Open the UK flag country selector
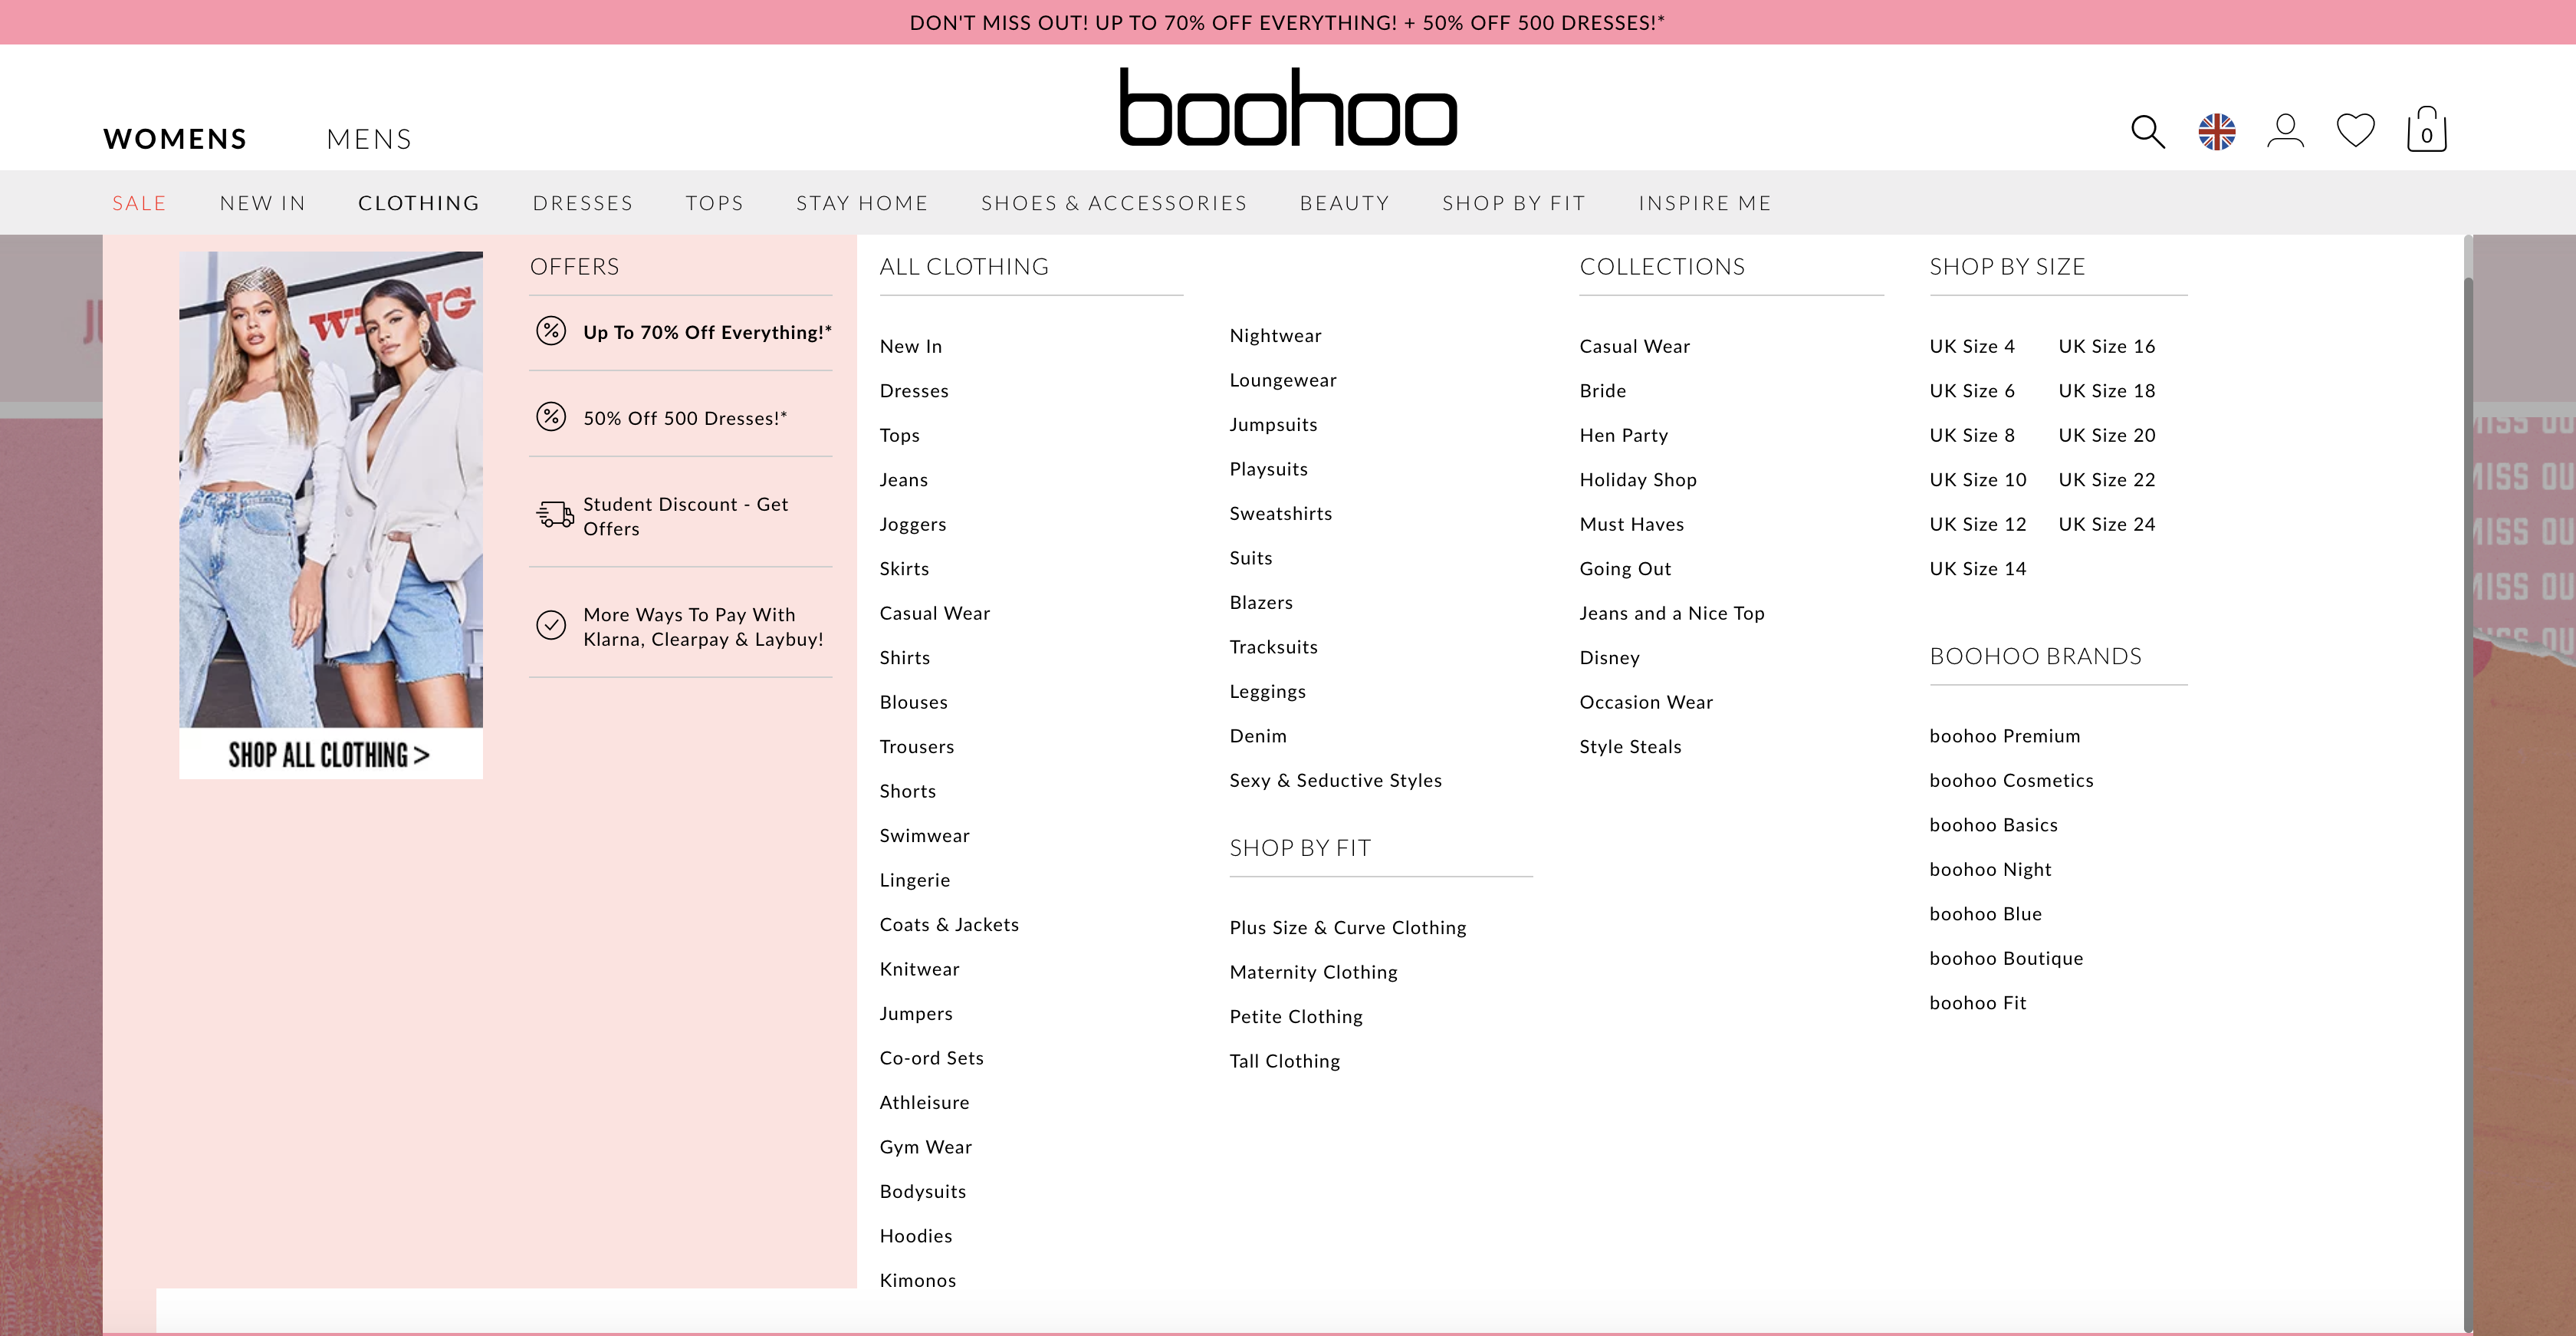This screenshot has height=1336, width=2576. click(2217, 132)
